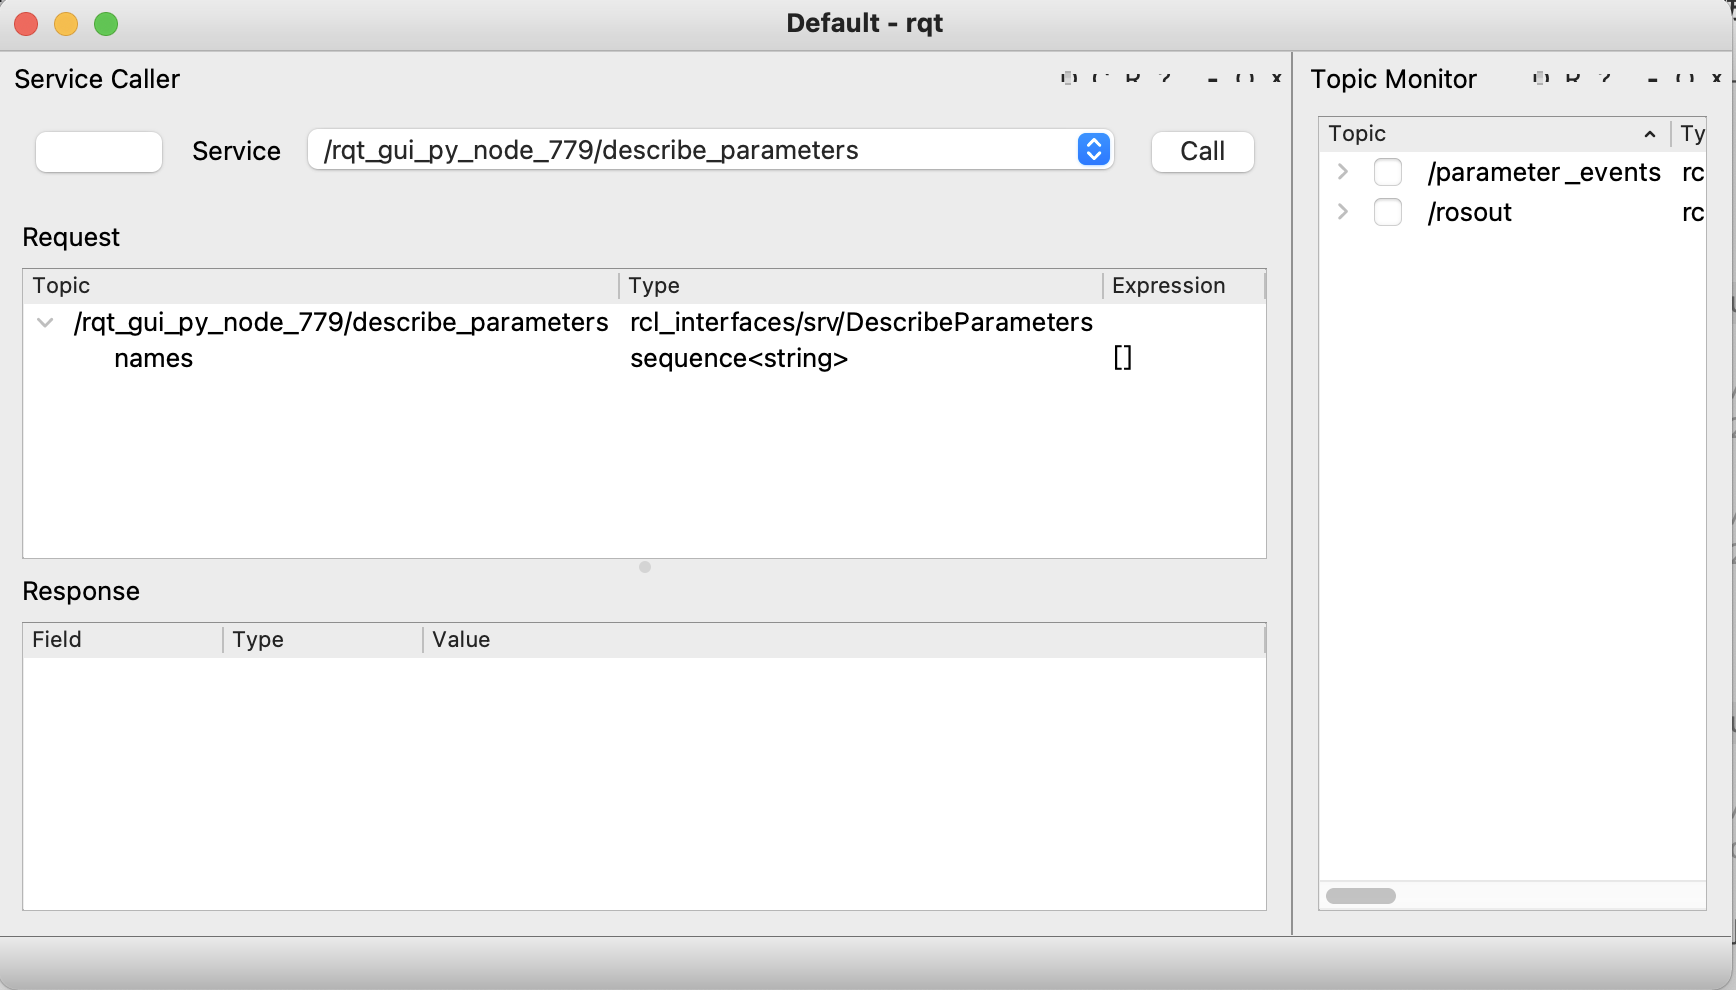Click the blank refresh services button

pos(99,151)
